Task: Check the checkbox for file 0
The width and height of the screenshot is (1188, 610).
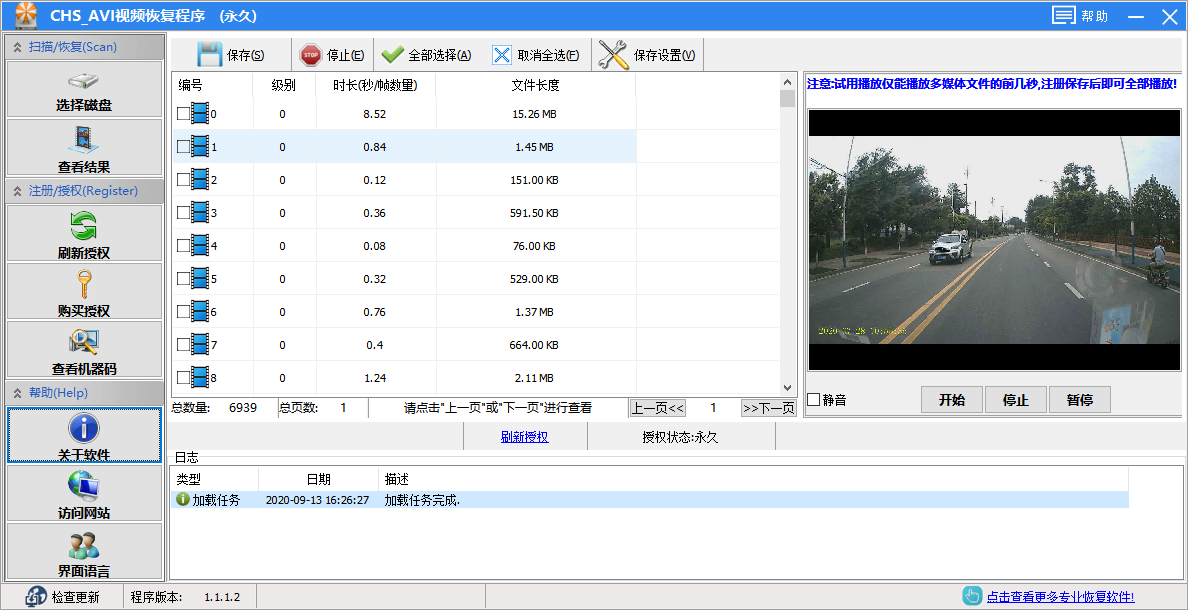Action: click(x=183, y=114)
